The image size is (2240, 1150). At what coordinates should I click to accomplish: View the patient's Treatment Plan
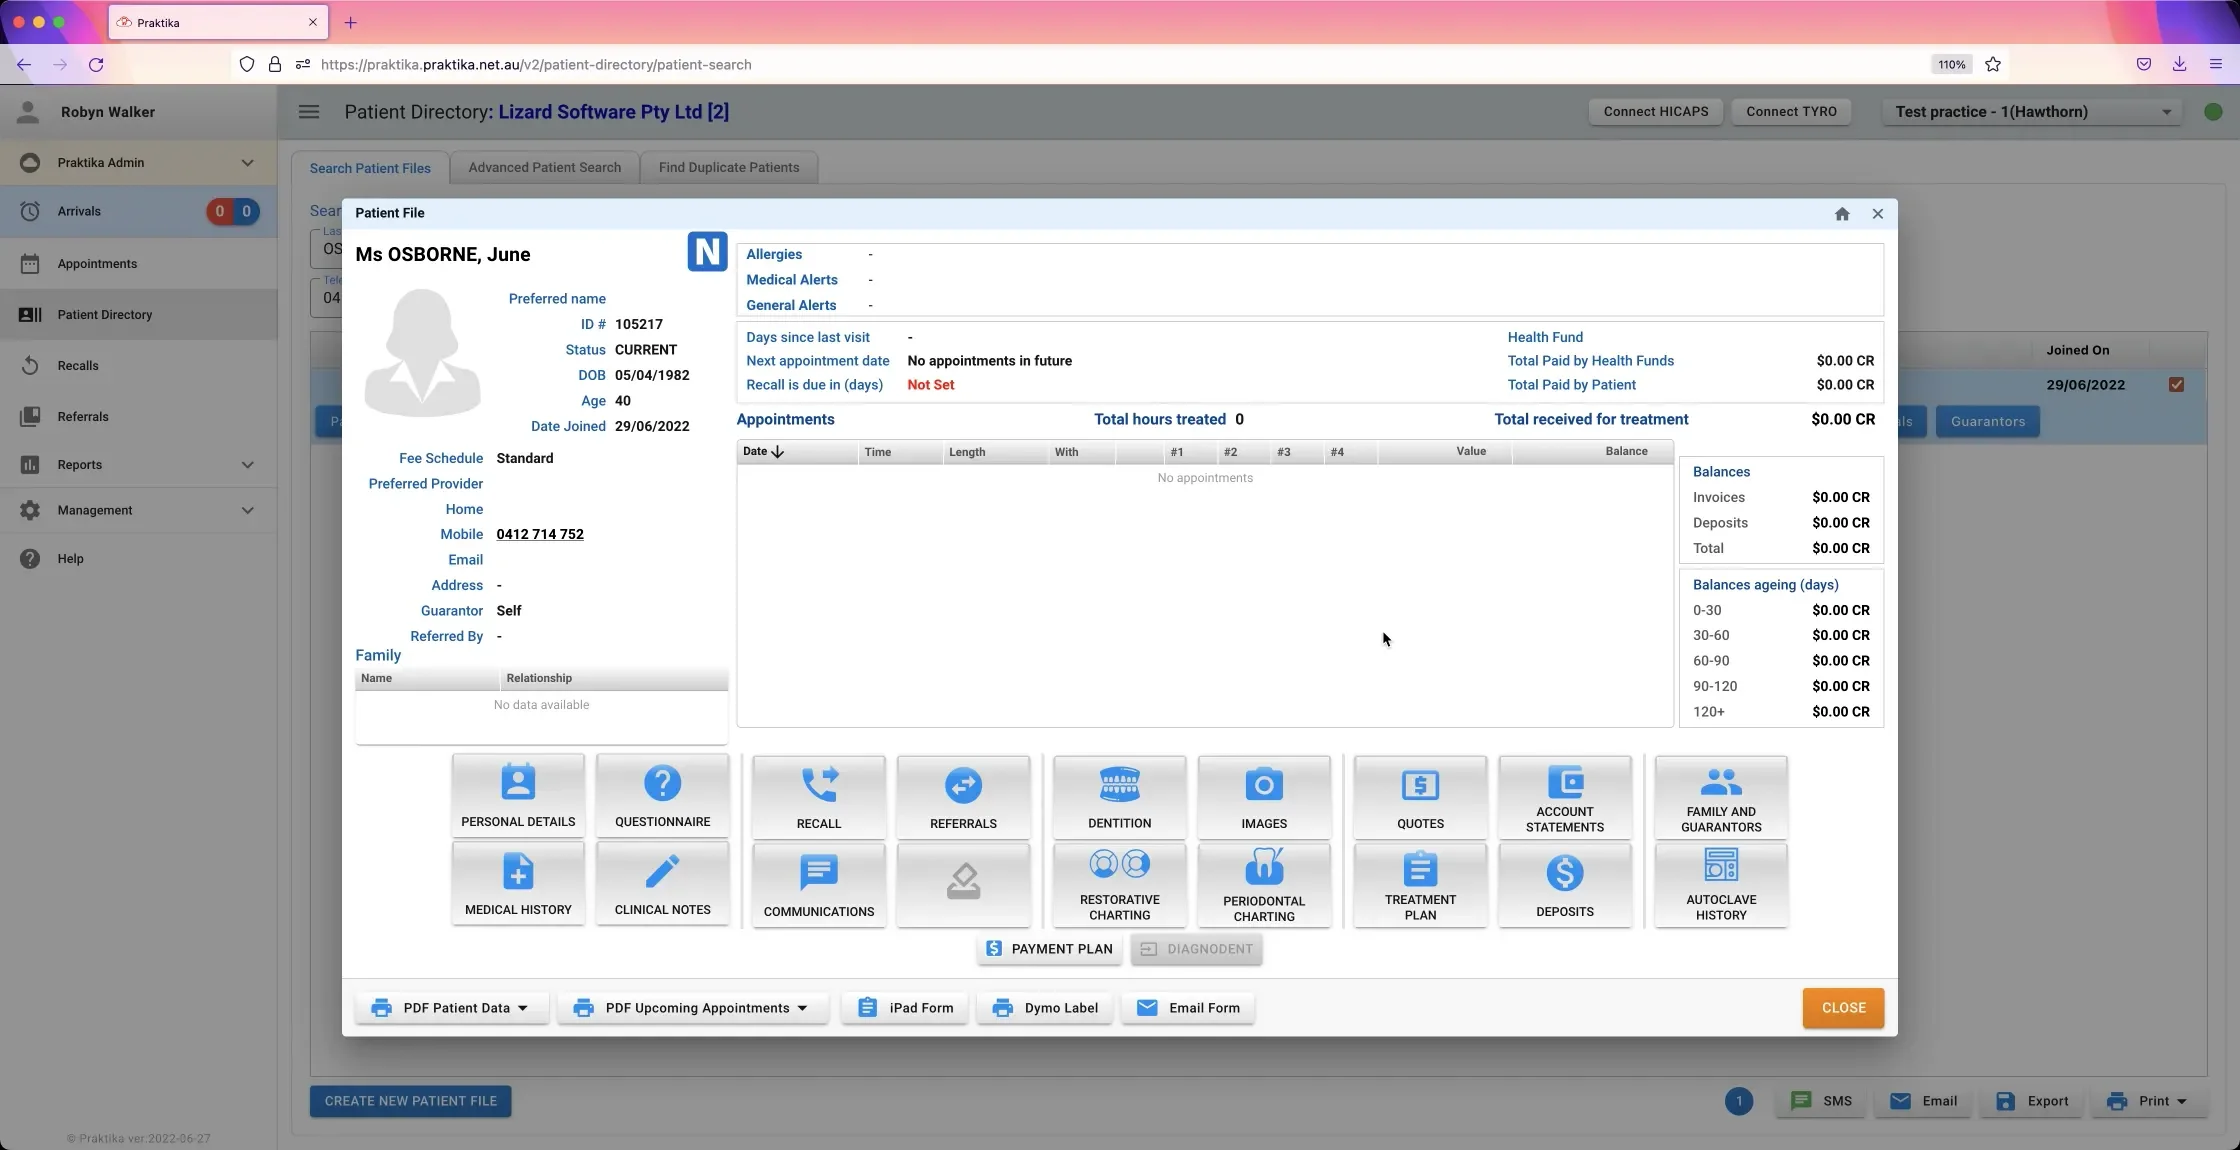click(1419, 884)
